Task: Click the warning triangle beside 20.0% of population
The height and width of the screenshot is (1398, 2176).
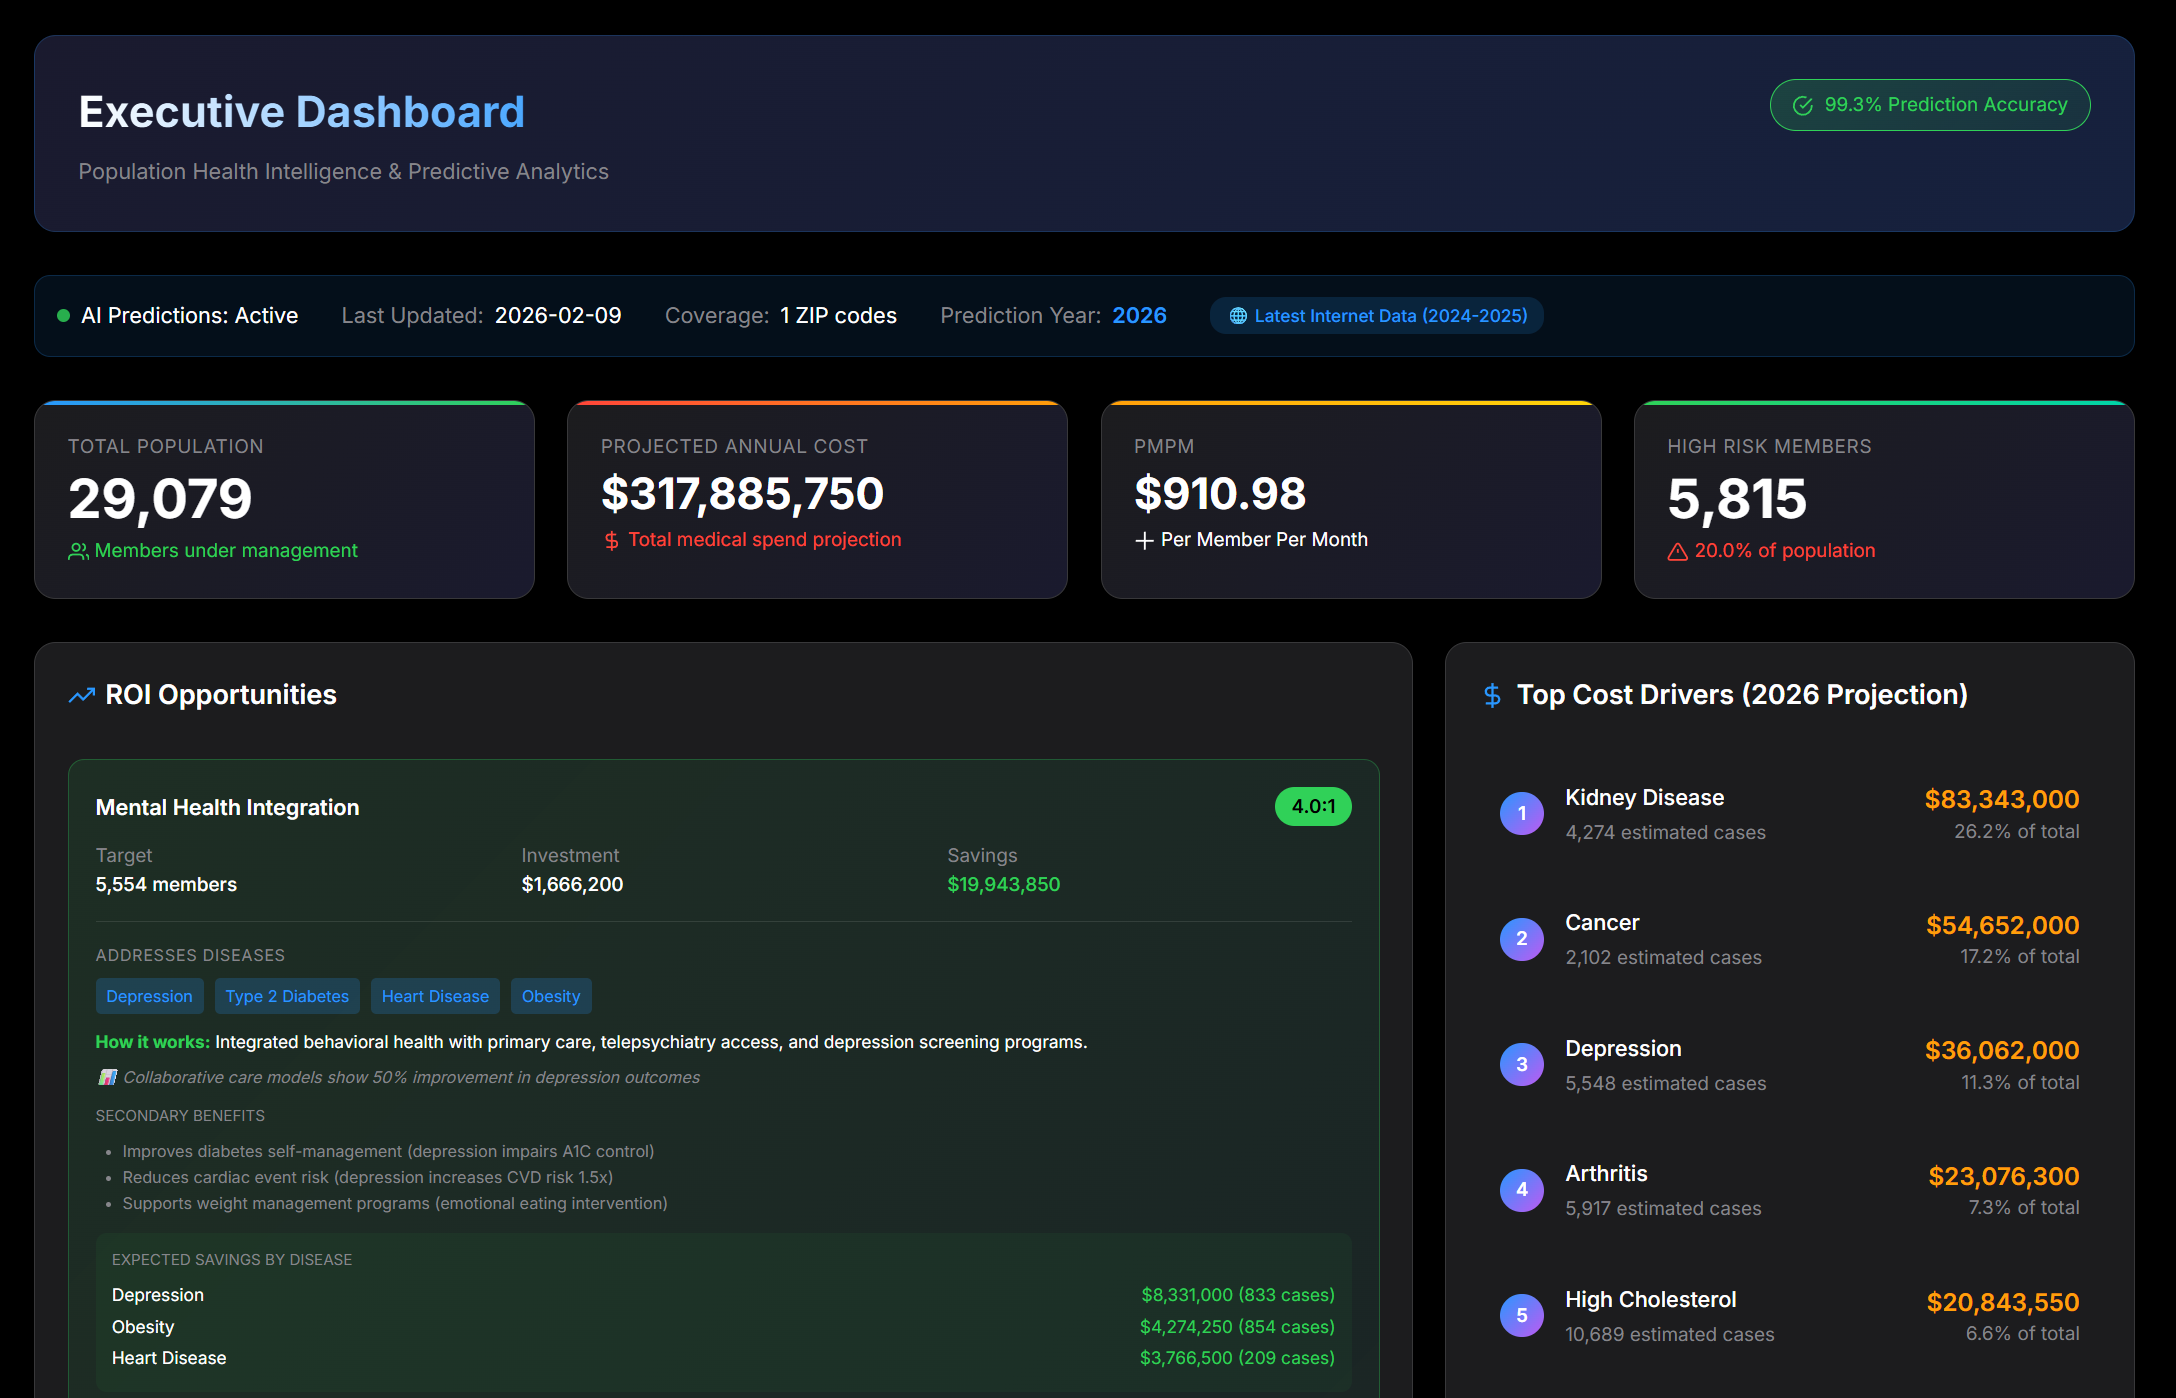Action: 1676,550
